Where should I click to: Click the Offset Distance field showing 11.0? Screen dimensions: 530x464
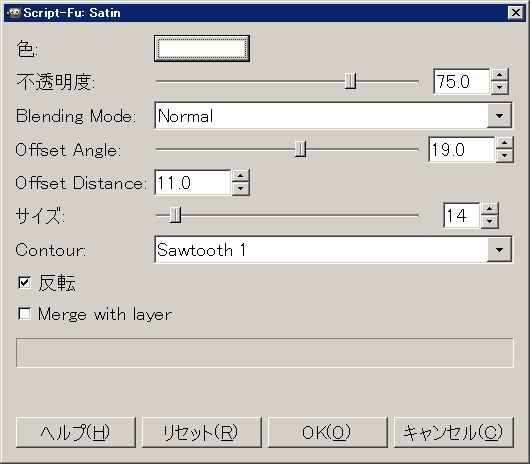point(193,182)
